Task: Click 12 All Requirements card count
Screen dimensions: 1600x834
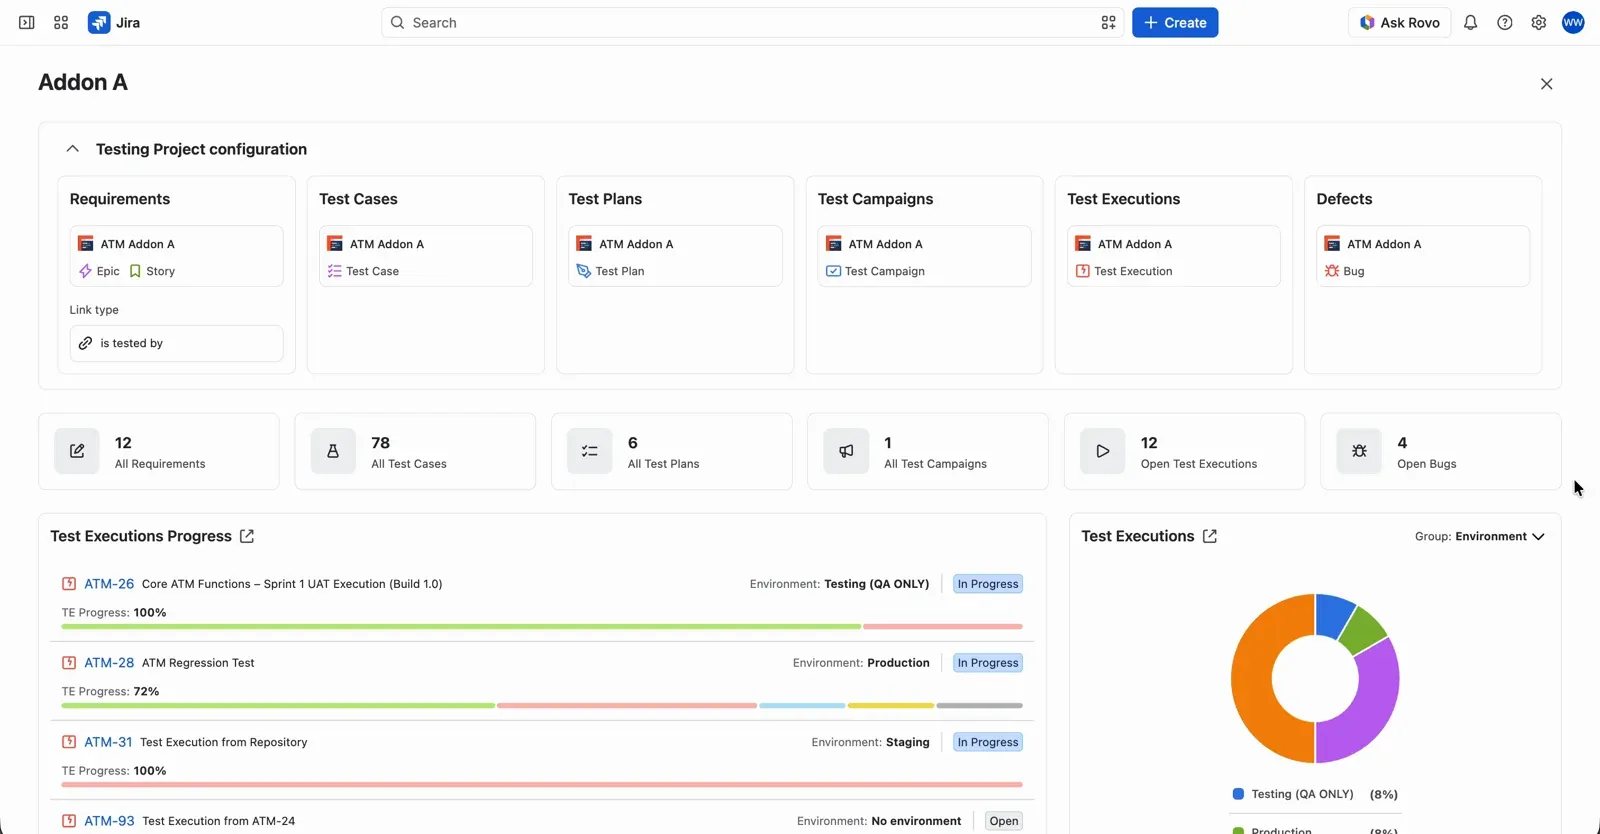Action: 123,443
